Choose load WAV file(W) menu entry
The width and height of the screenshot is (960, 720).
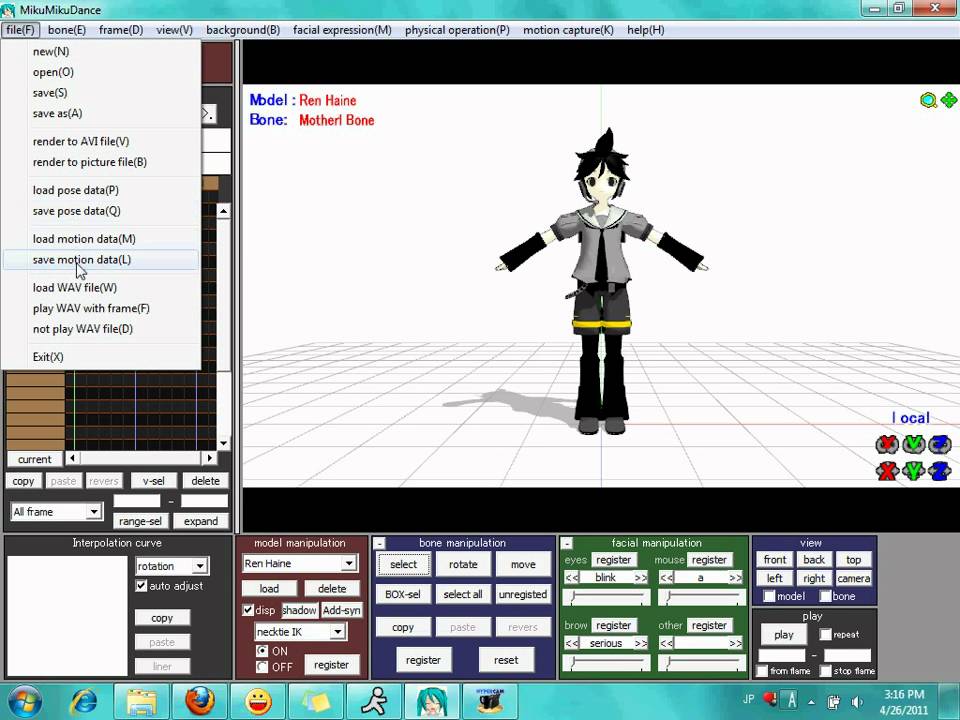tap(101, 287)
